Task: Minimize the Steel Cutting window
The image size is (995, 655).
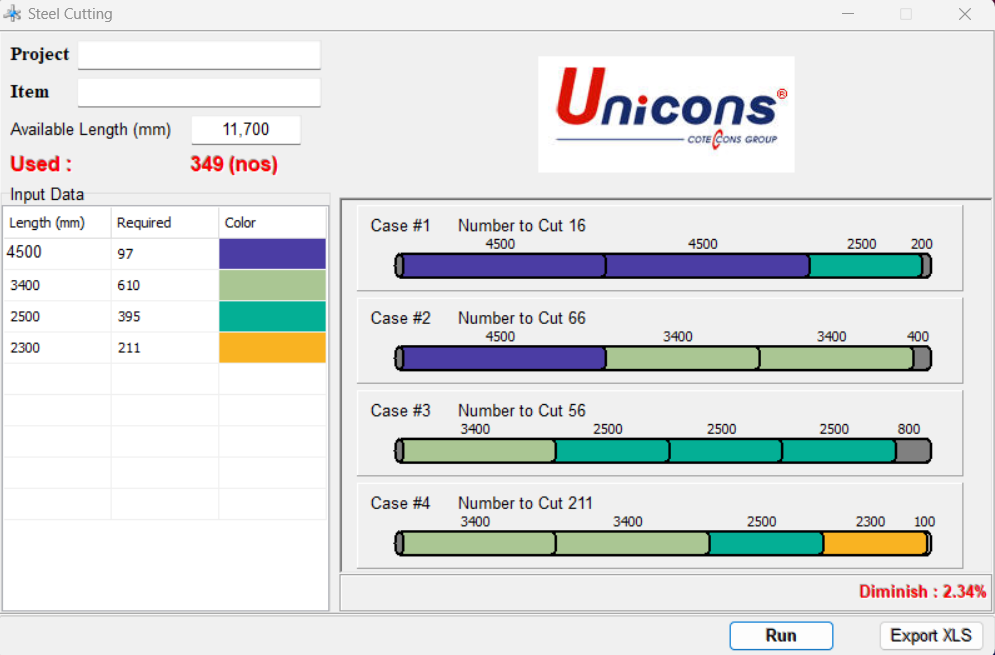Action: tap(848, 14)
